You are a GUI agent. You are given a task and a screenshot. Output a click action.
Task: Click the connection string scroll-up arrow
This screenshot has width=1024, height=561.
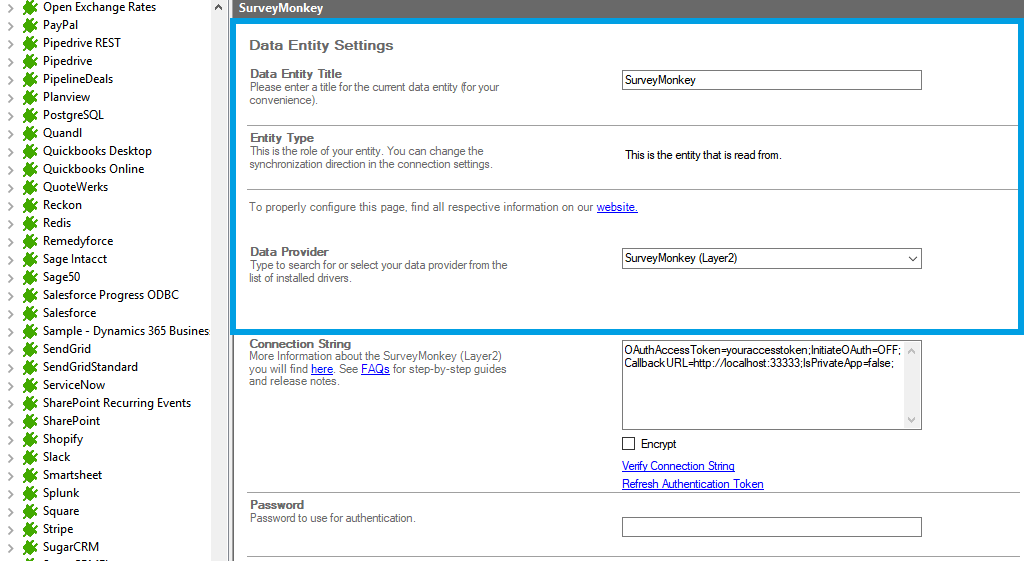pos(912,351)
